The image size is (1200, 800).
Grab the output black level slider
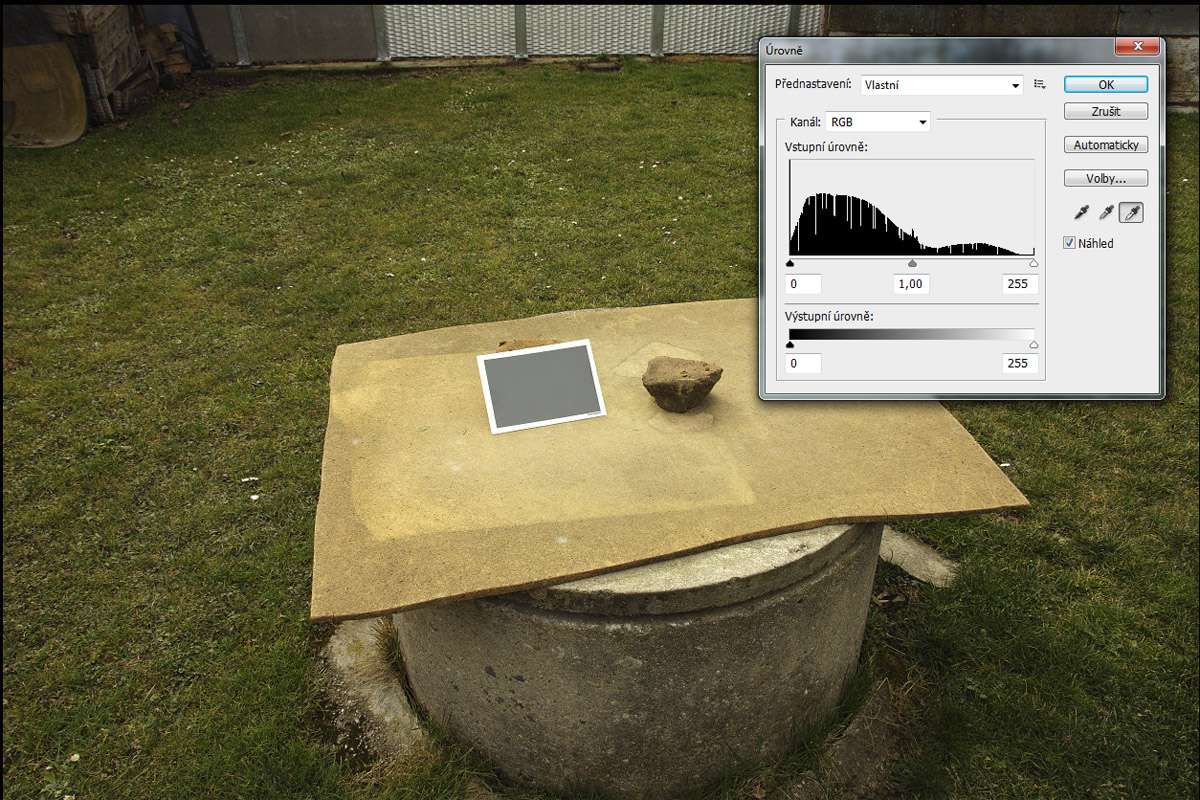(x=790, y=344)
